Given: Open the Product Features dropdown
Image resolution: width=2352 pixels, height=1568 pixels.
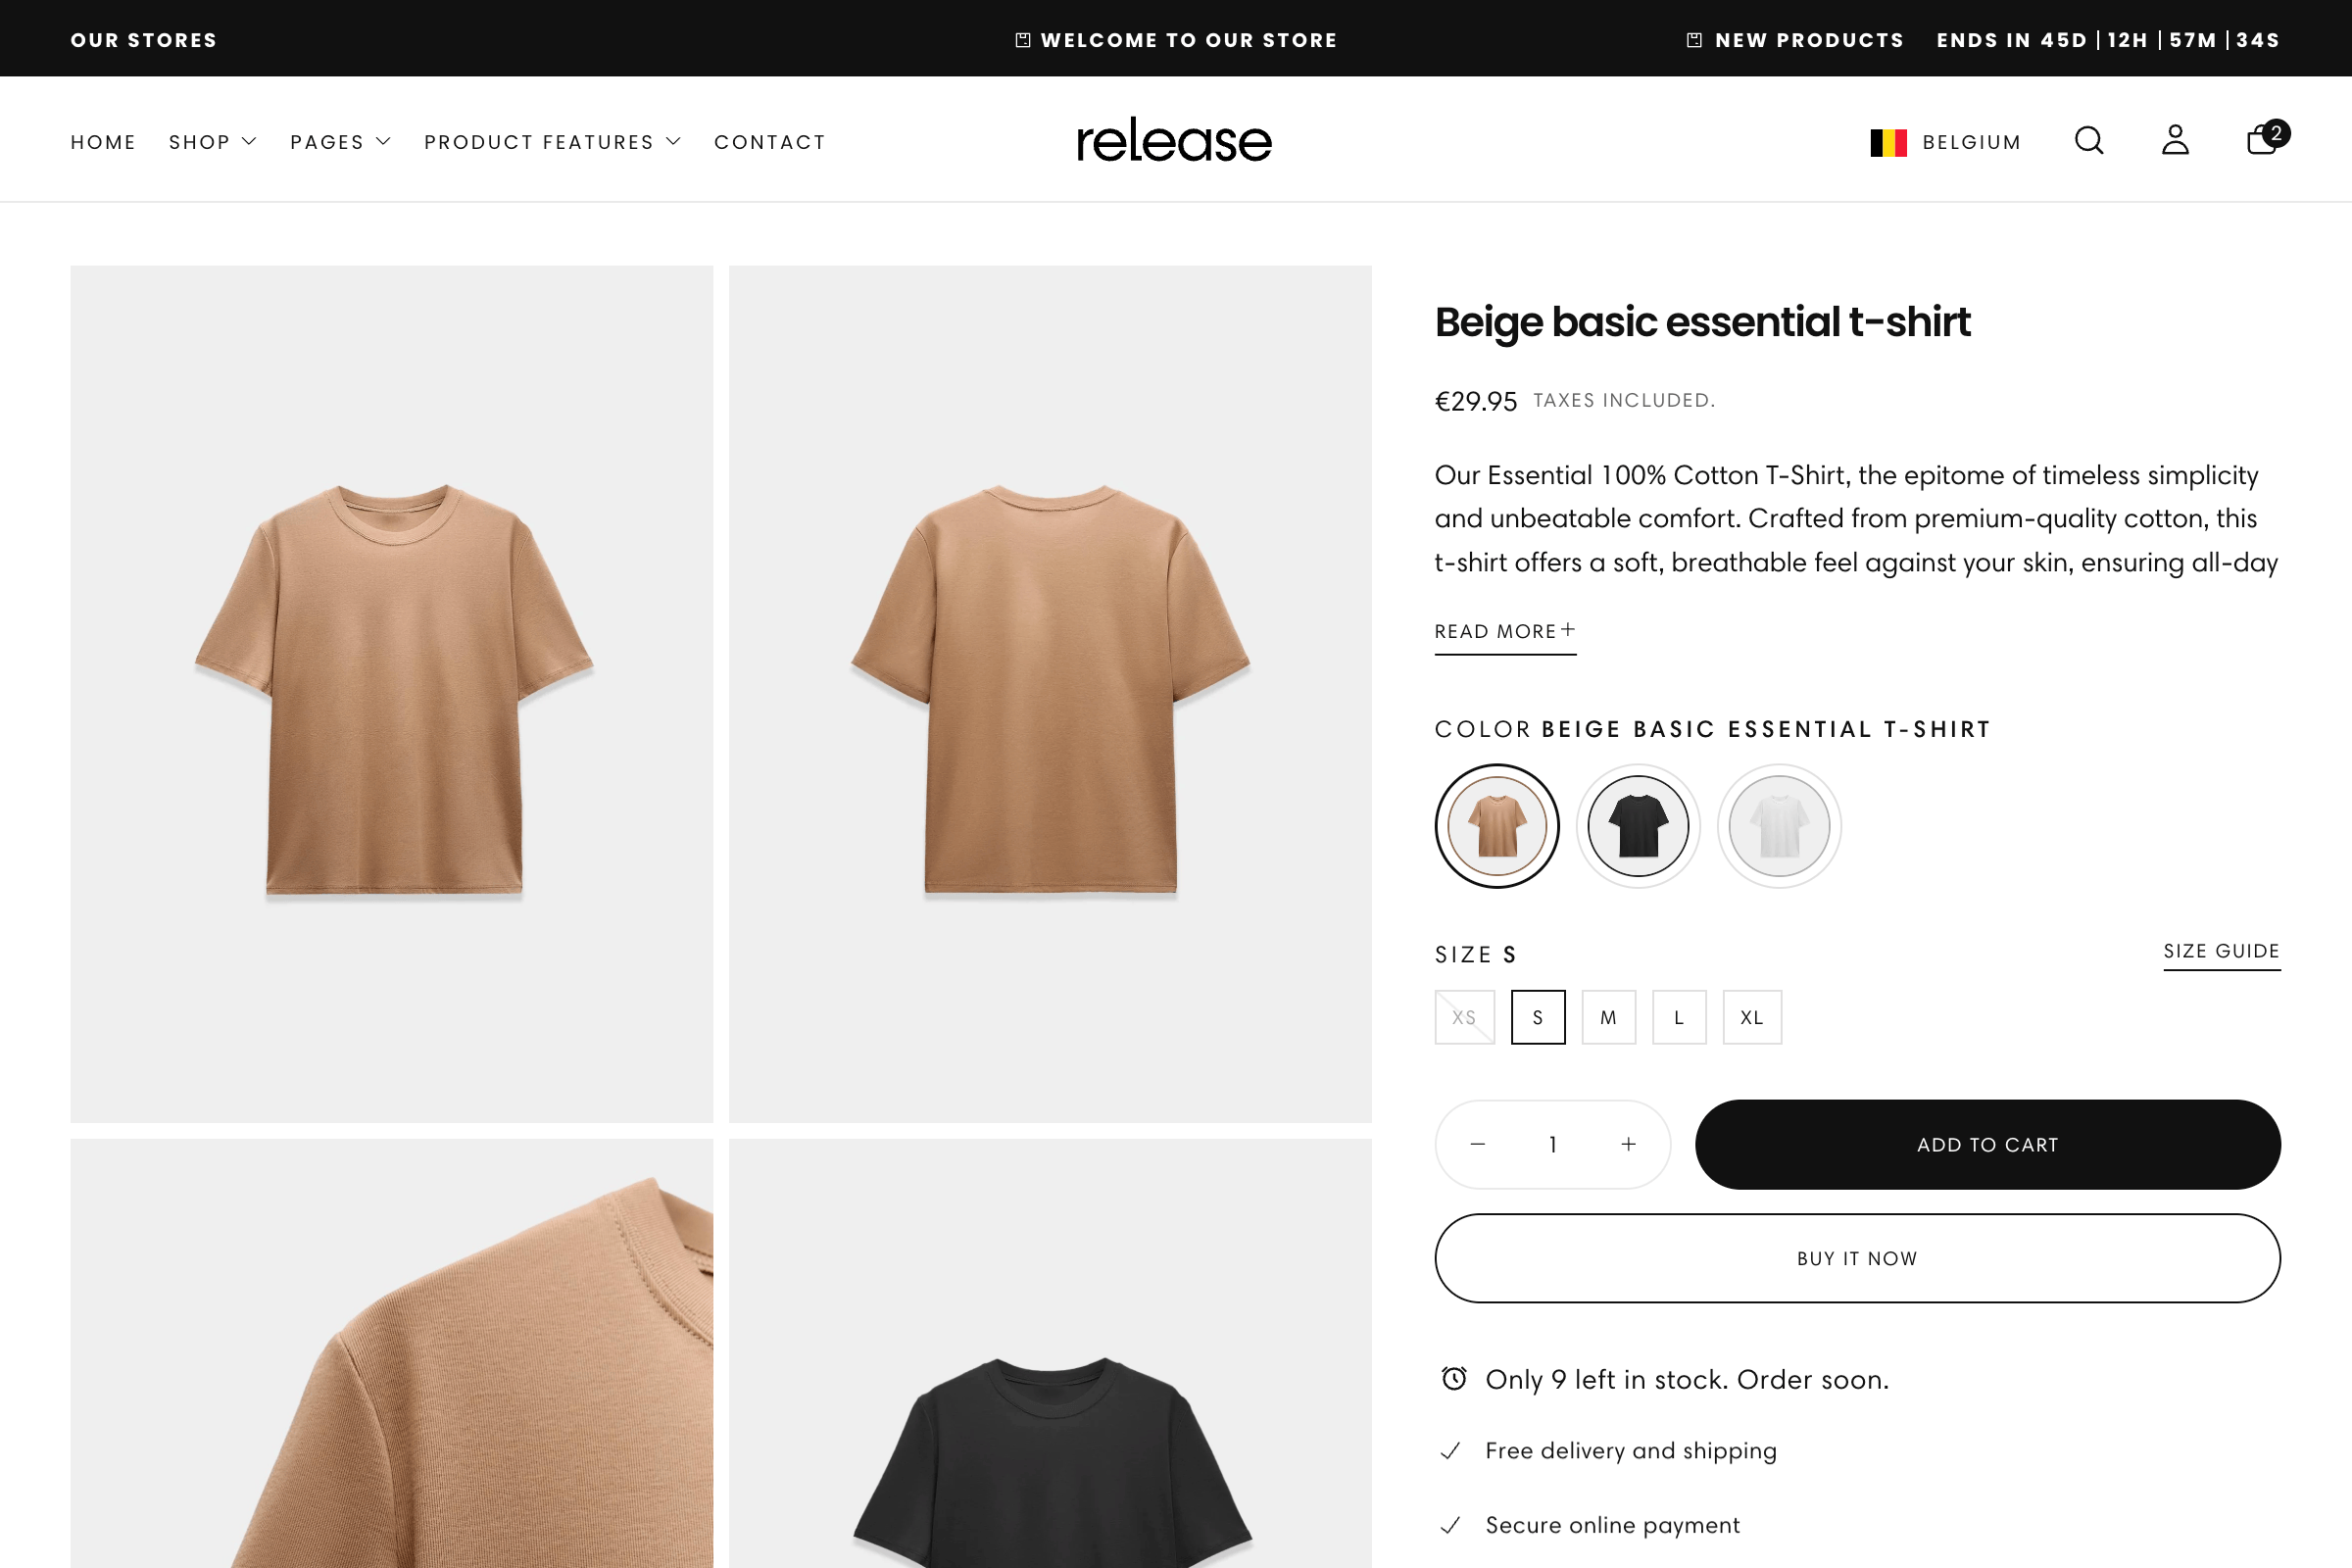Looking at the screenshot, I should click(x=552, y=141).
